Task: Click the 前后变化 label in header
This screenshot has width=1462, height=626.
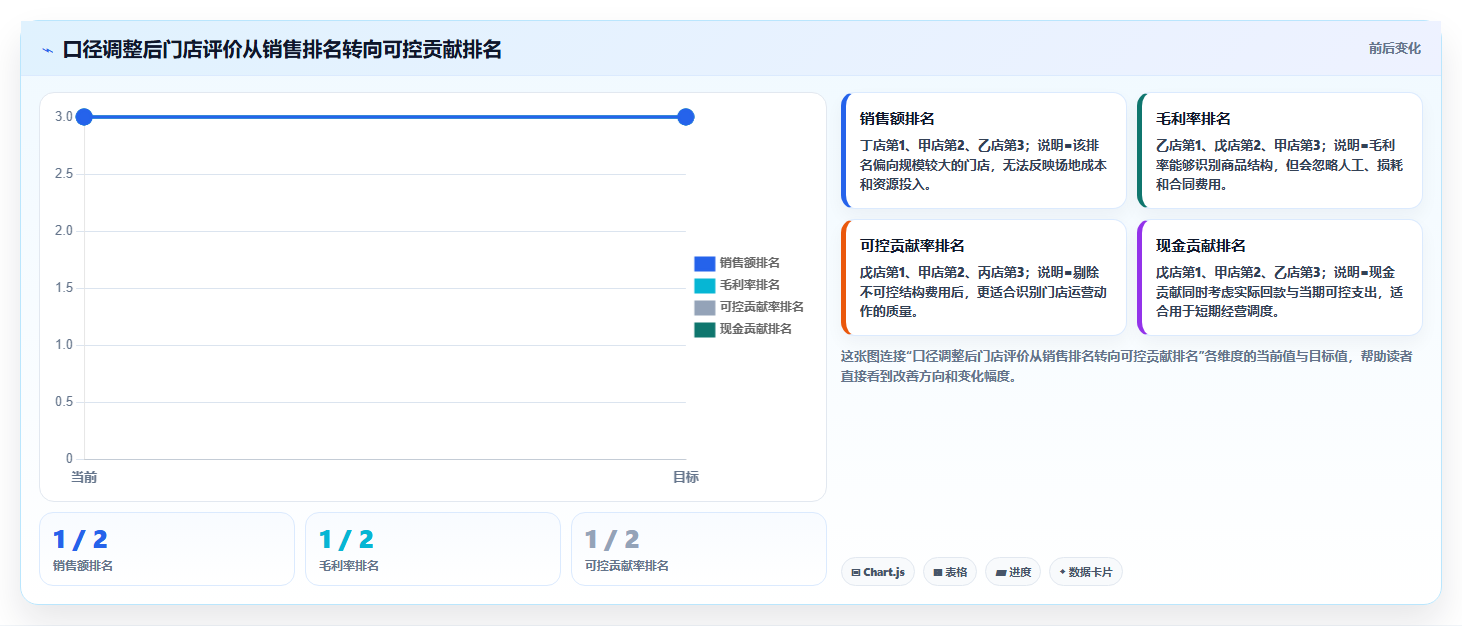Action: coord(1394,49)
